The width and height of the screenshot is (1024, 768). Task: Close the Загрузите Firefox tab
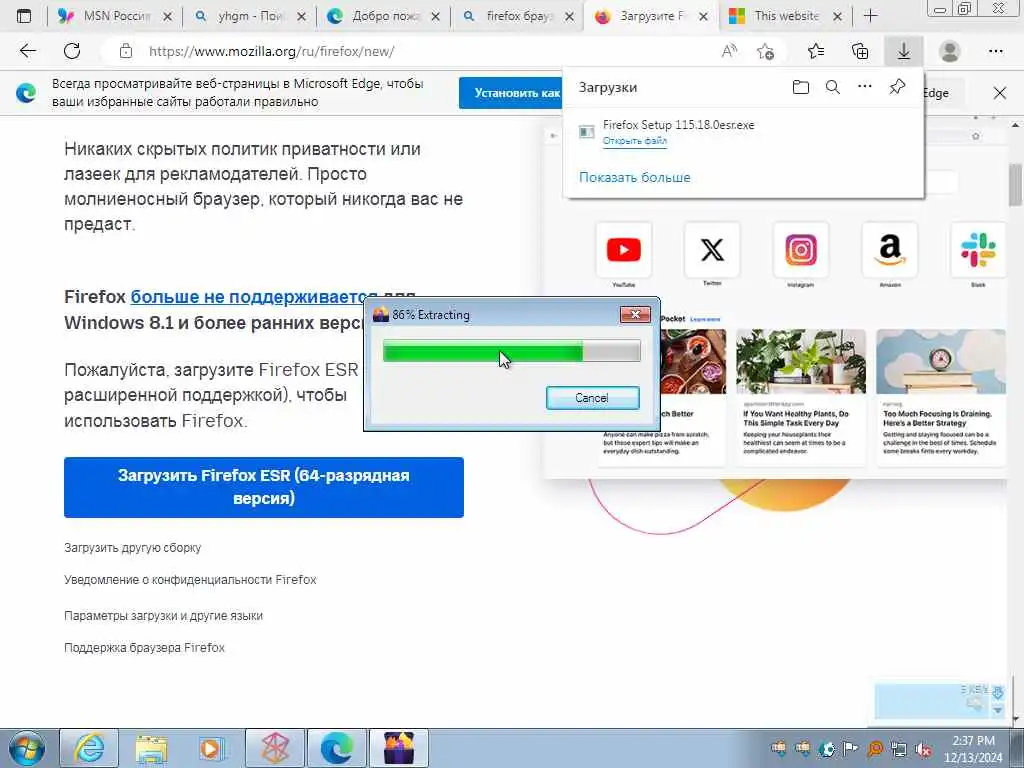703,17
